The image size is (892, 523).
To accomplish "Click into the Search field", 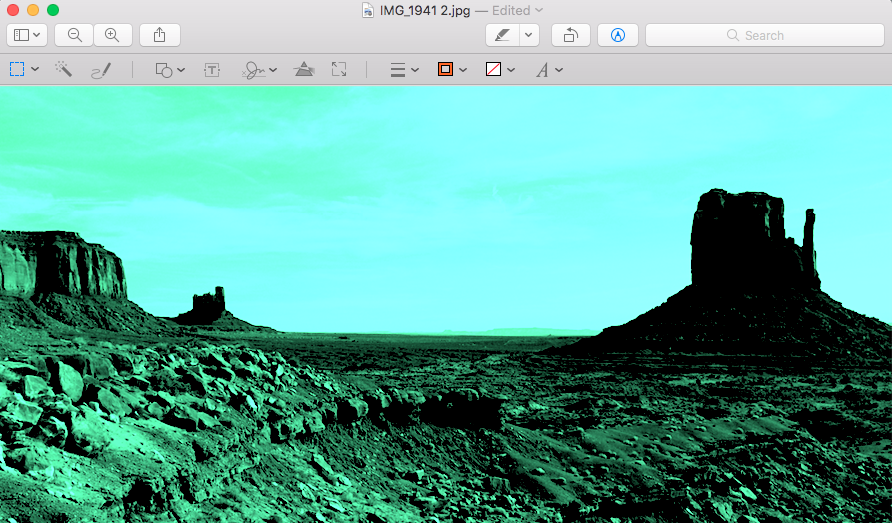I will (x=765, y=35).
